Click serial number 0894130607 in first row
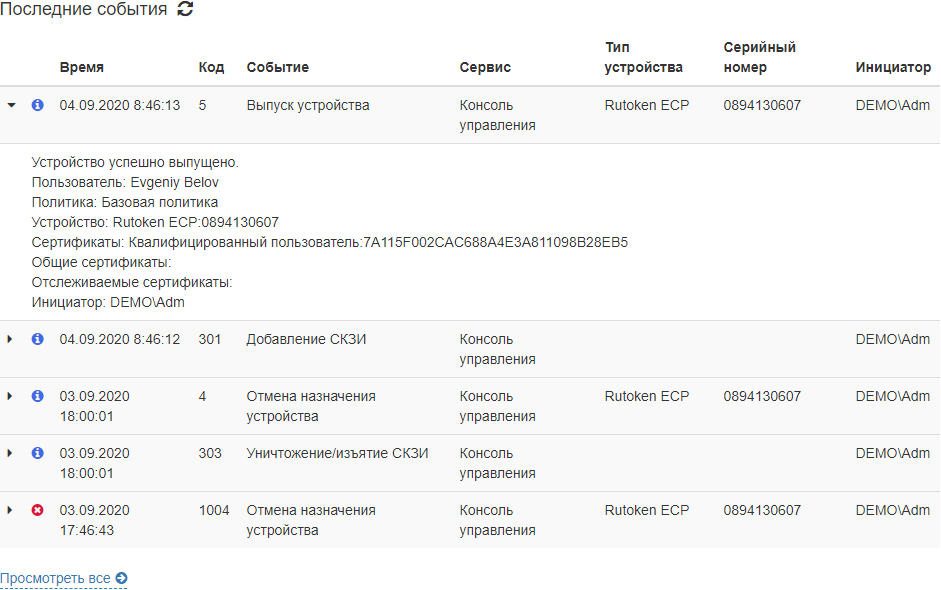 coord(762,105)
